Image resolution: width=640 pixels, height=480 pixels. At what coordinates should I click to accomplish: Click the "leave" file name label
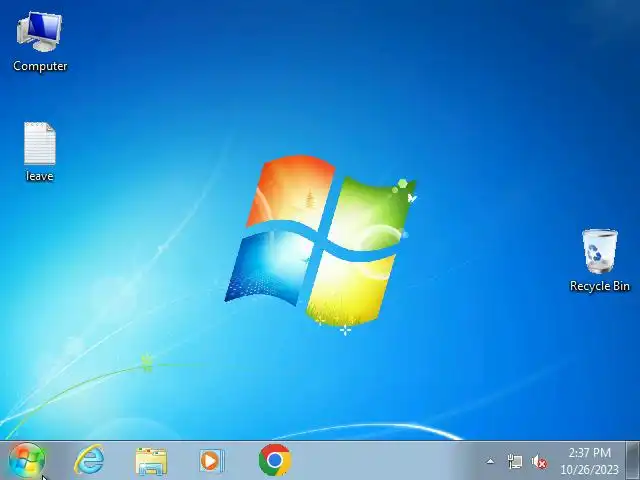pyautogui.click(x=40, y=176)
